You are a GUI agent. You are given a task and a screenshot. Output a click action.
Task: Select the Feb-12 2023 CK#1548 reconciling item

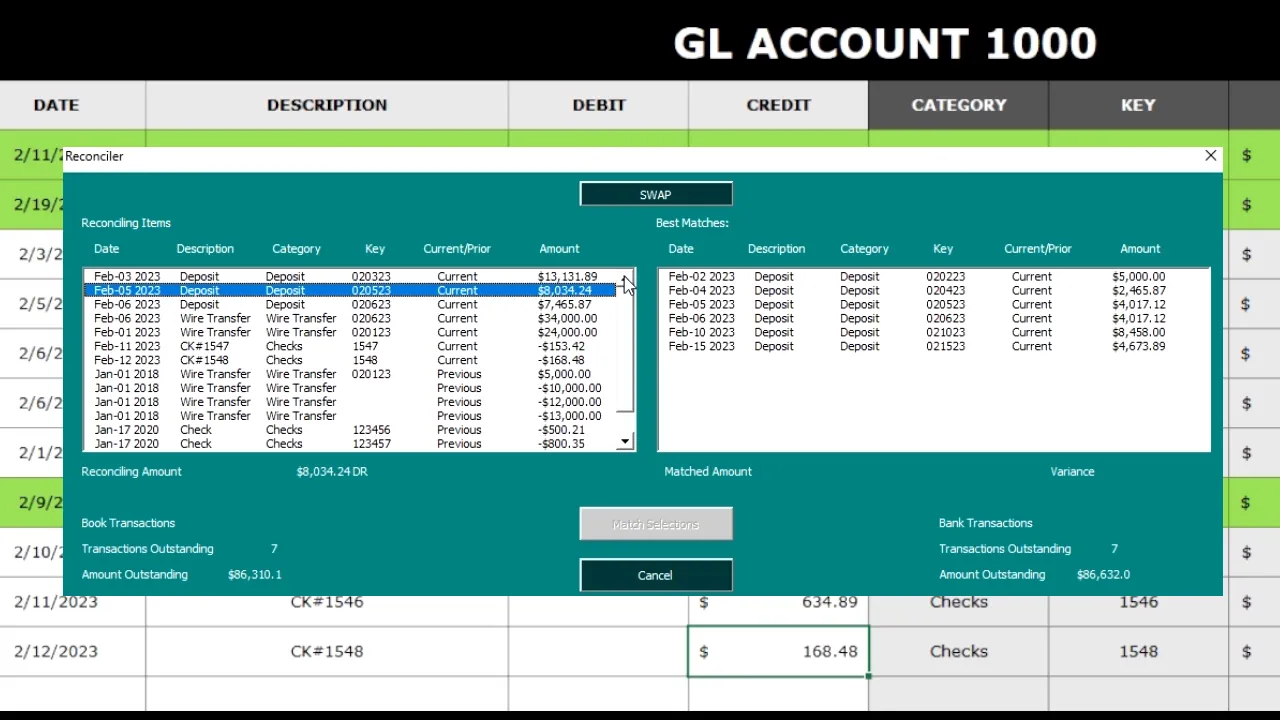pyautogui.click(x=300, y=360)
